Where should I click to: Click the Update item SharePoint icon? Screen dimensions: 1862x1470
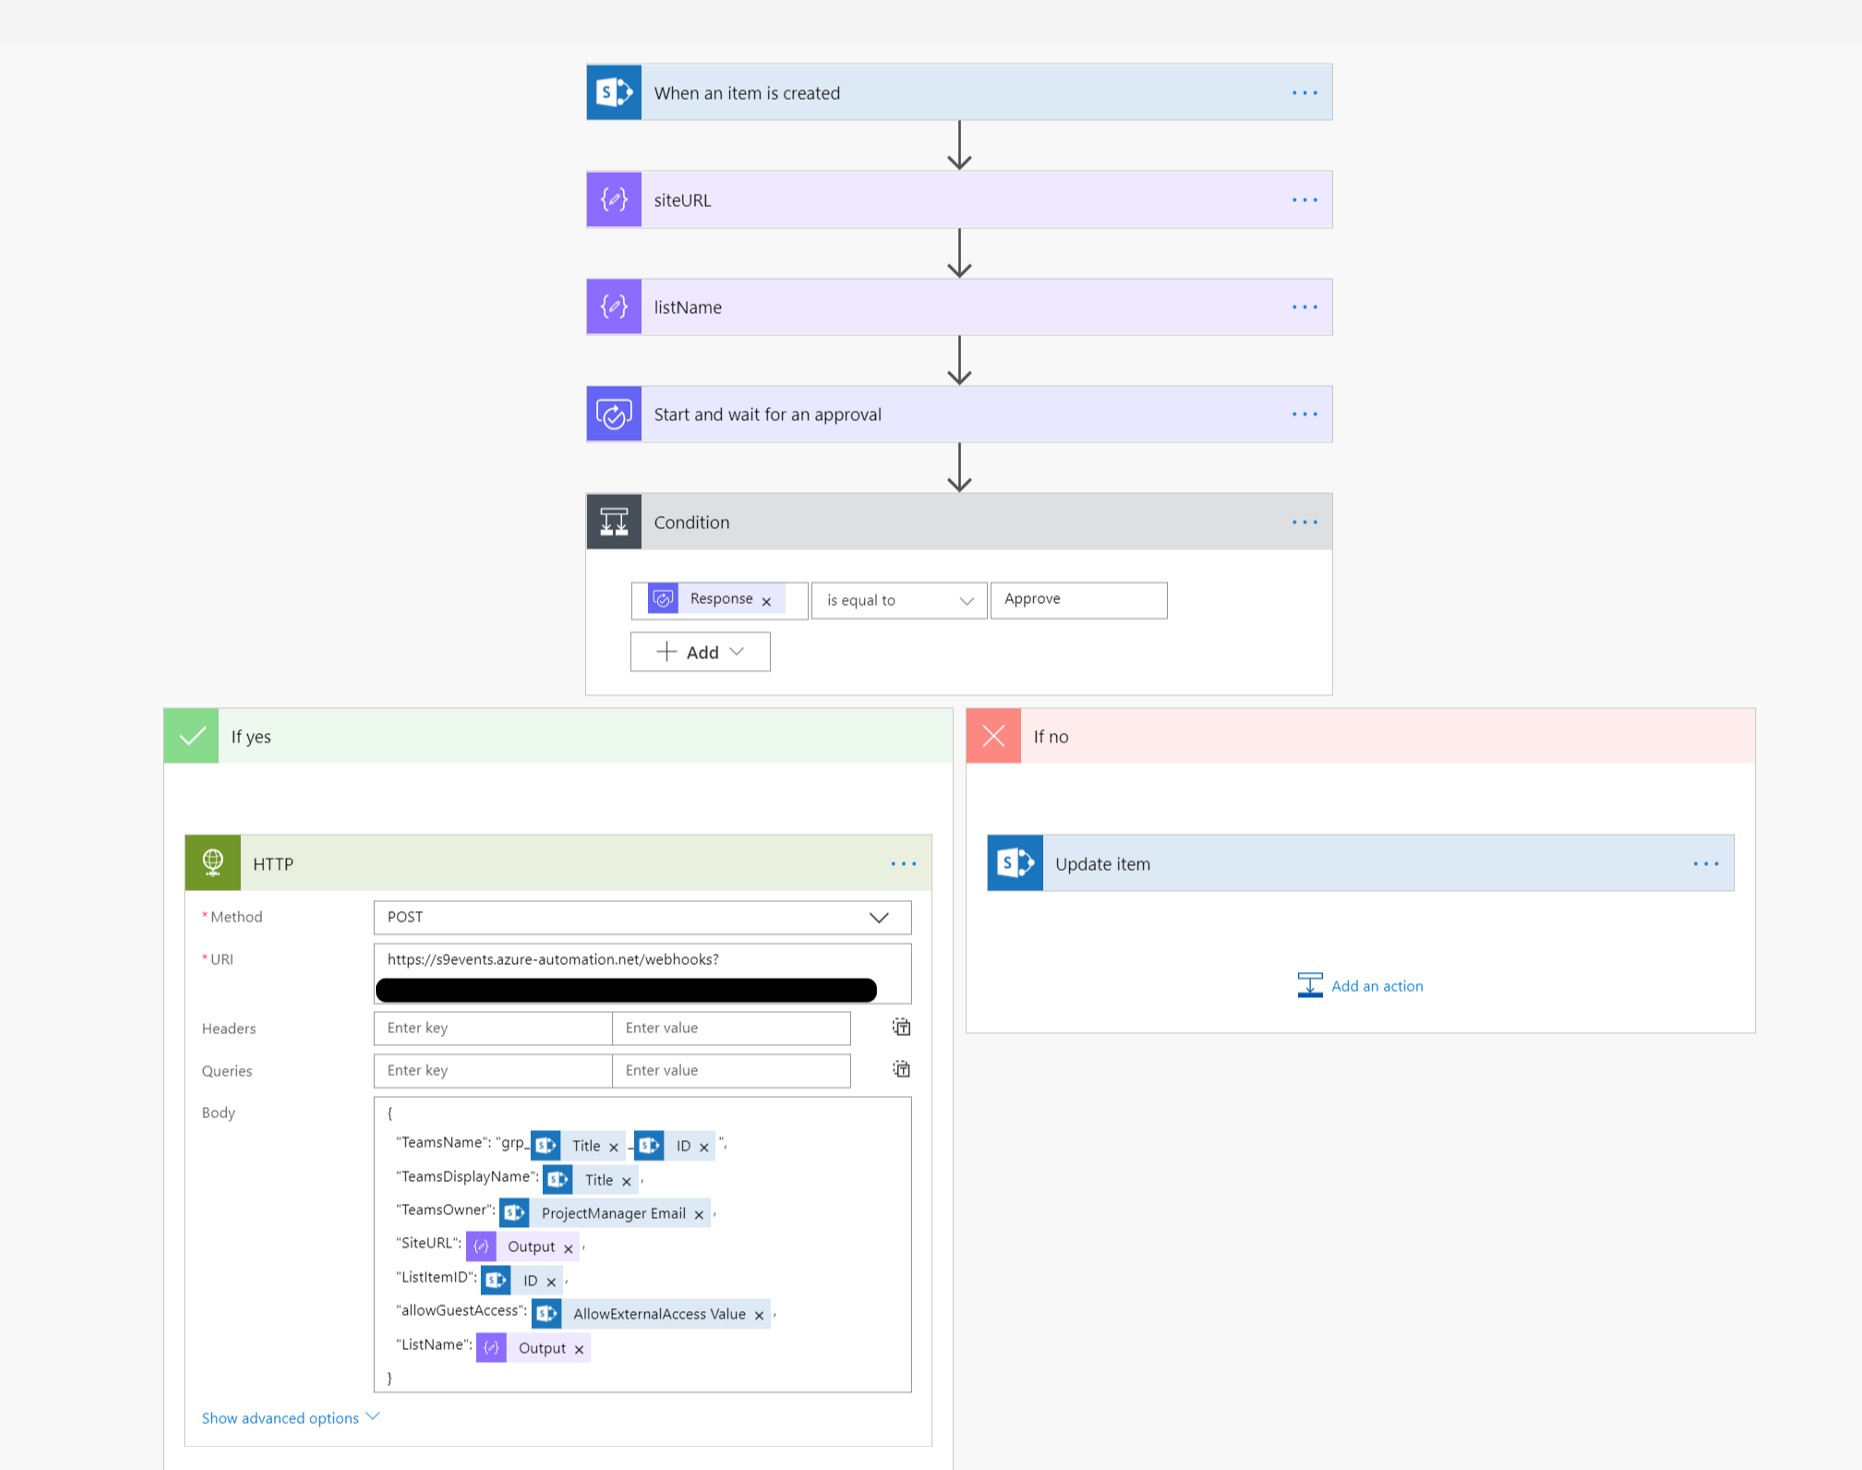pyautogui.click(x=1014, y=862)
